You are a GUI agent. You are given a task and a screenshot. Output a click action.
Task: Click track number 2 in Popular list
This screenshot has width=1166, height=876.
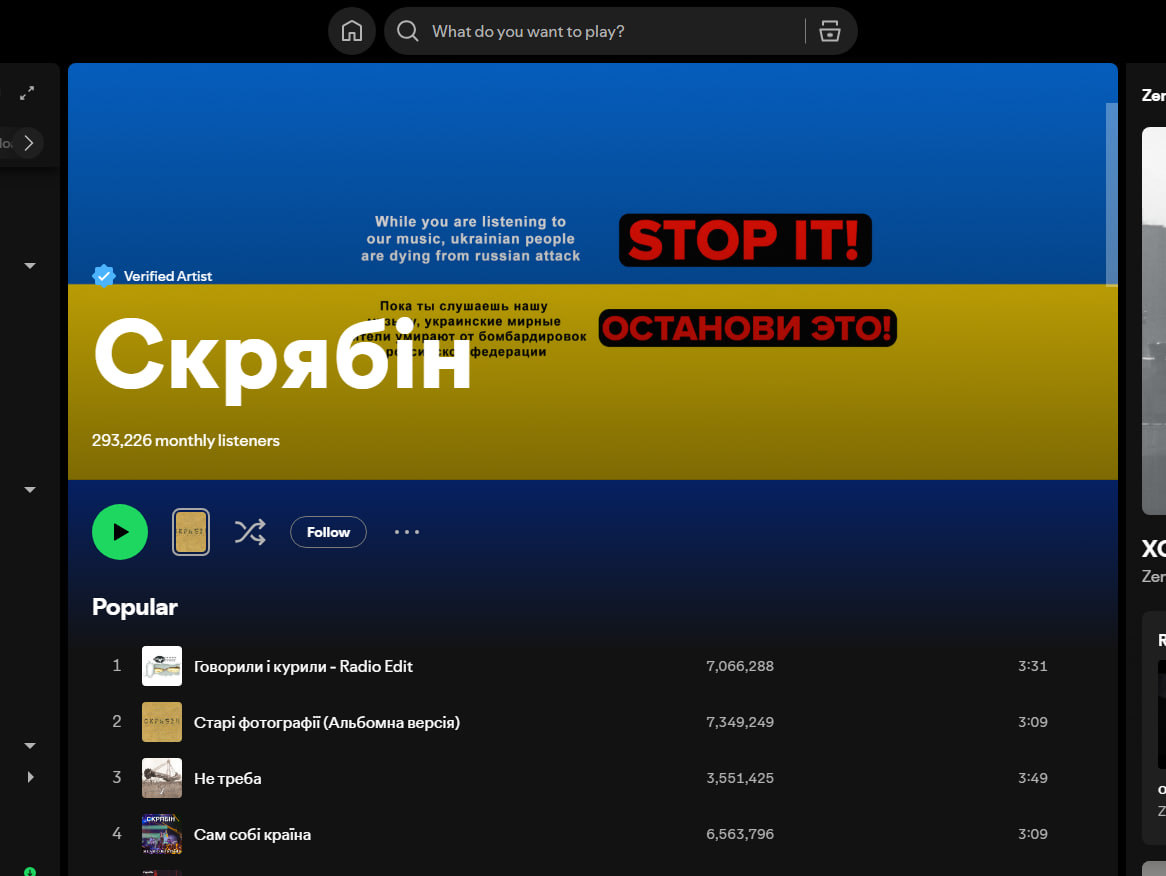click(117, 721)
